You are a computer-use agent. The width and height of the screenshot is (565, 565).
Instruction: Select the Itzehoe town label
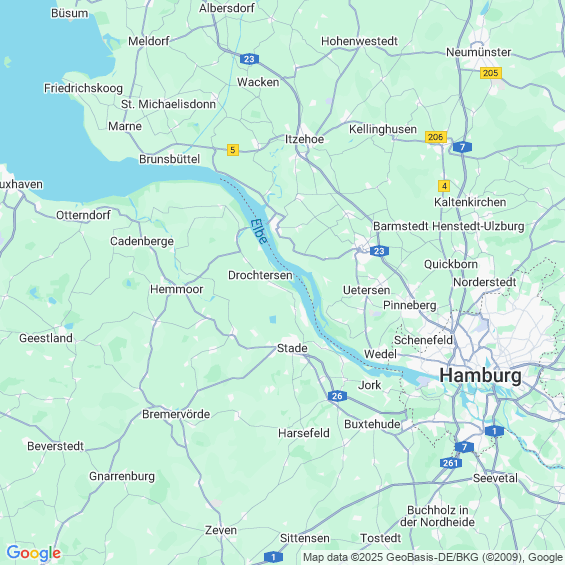click(304, 139)
